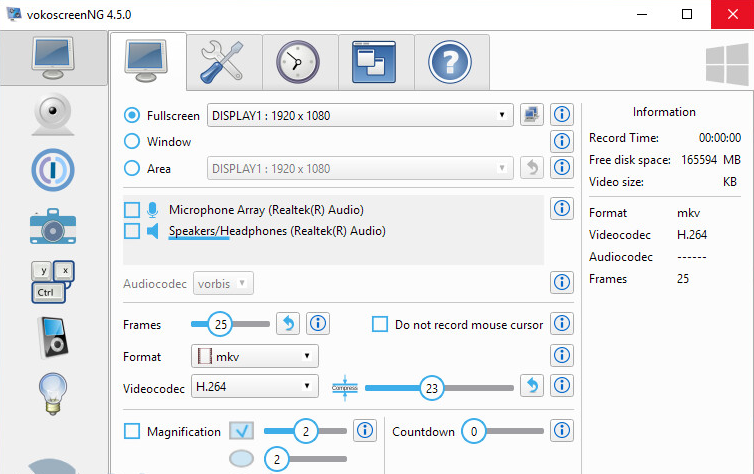Image resolution: width=754 pixels, height=474 pixels.
Task: Click the info button in Format row
Action: coord(562,355)
